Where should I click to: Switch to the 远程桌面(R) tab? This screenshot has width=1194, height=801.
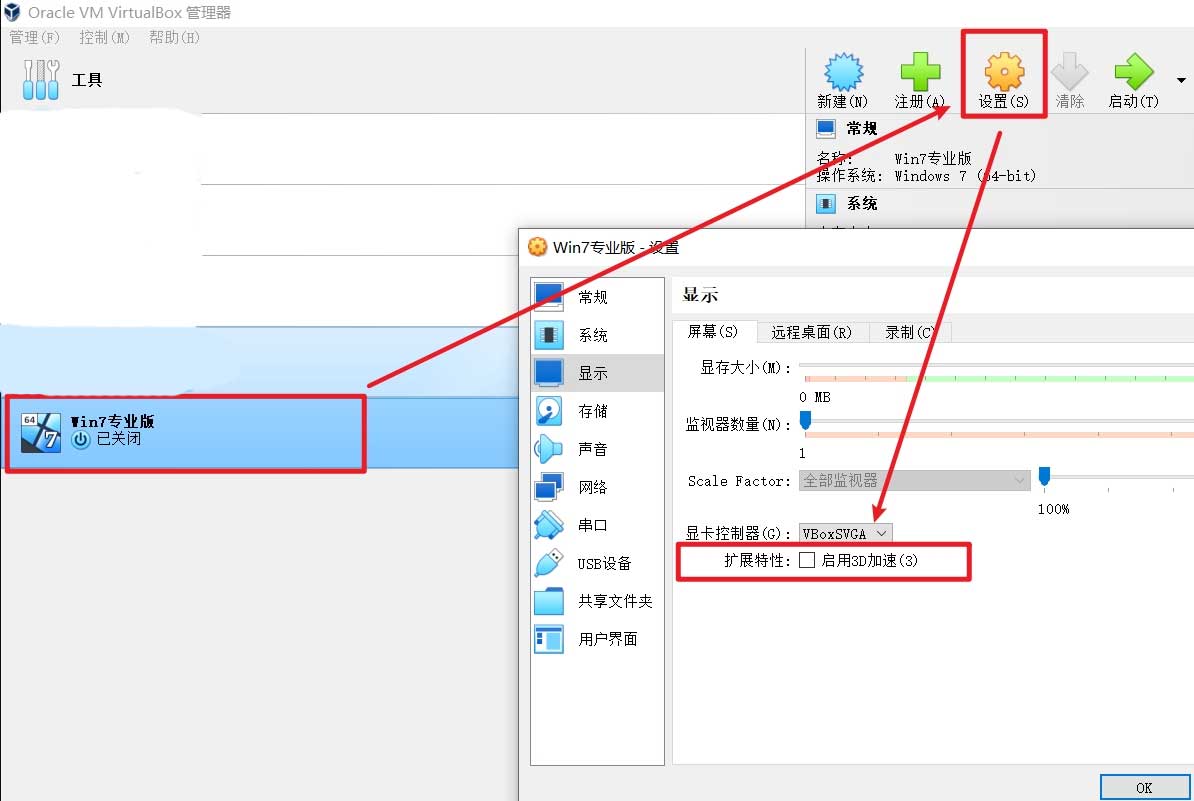[812, 332]
